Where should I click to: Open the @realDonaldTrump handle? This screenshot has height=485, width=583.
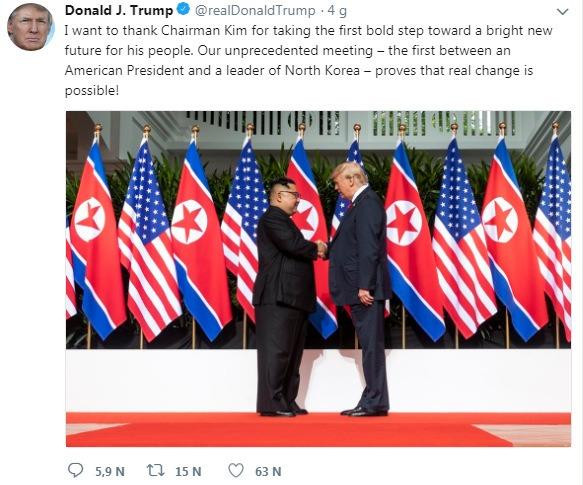pos(255,11)
